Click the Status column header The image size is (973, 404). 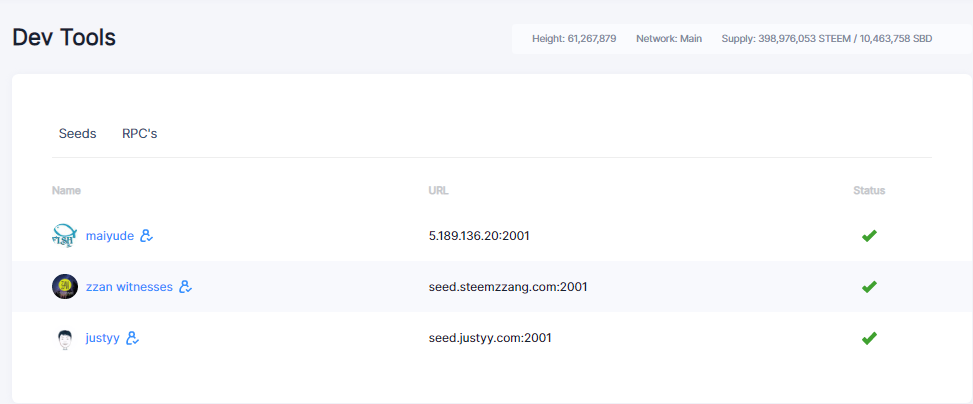(x=869, y=191)
